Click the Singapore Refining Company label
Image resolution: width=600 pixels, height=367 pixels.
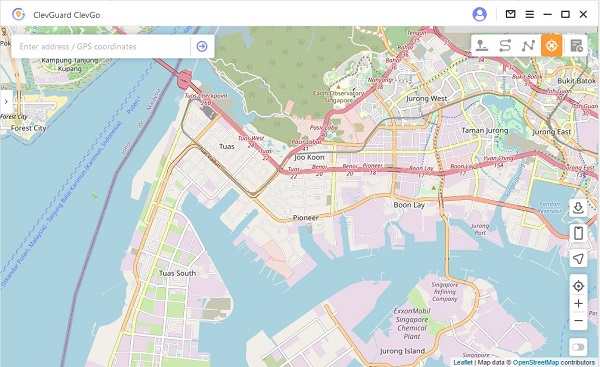click(445, 292)
